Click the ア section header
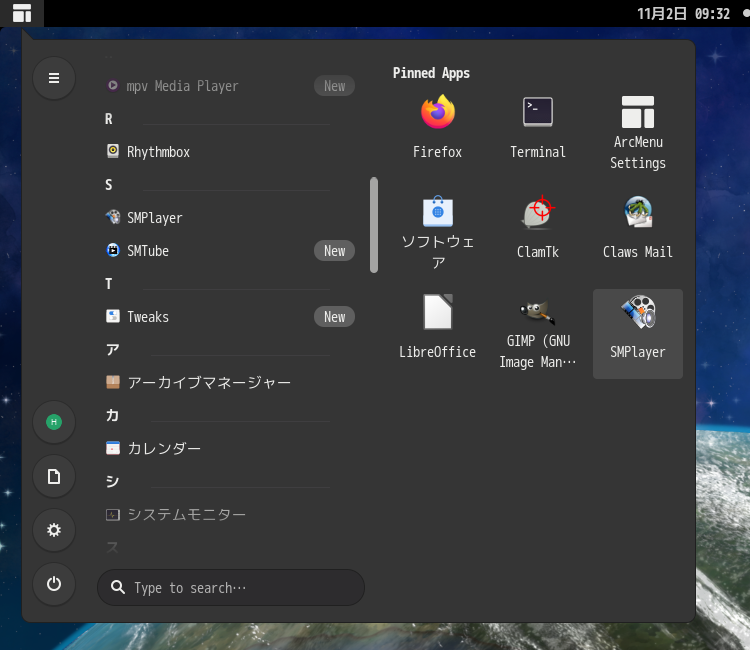Viewport: 750px width, 650px height. pyautogui.click(x=112, y=350)
